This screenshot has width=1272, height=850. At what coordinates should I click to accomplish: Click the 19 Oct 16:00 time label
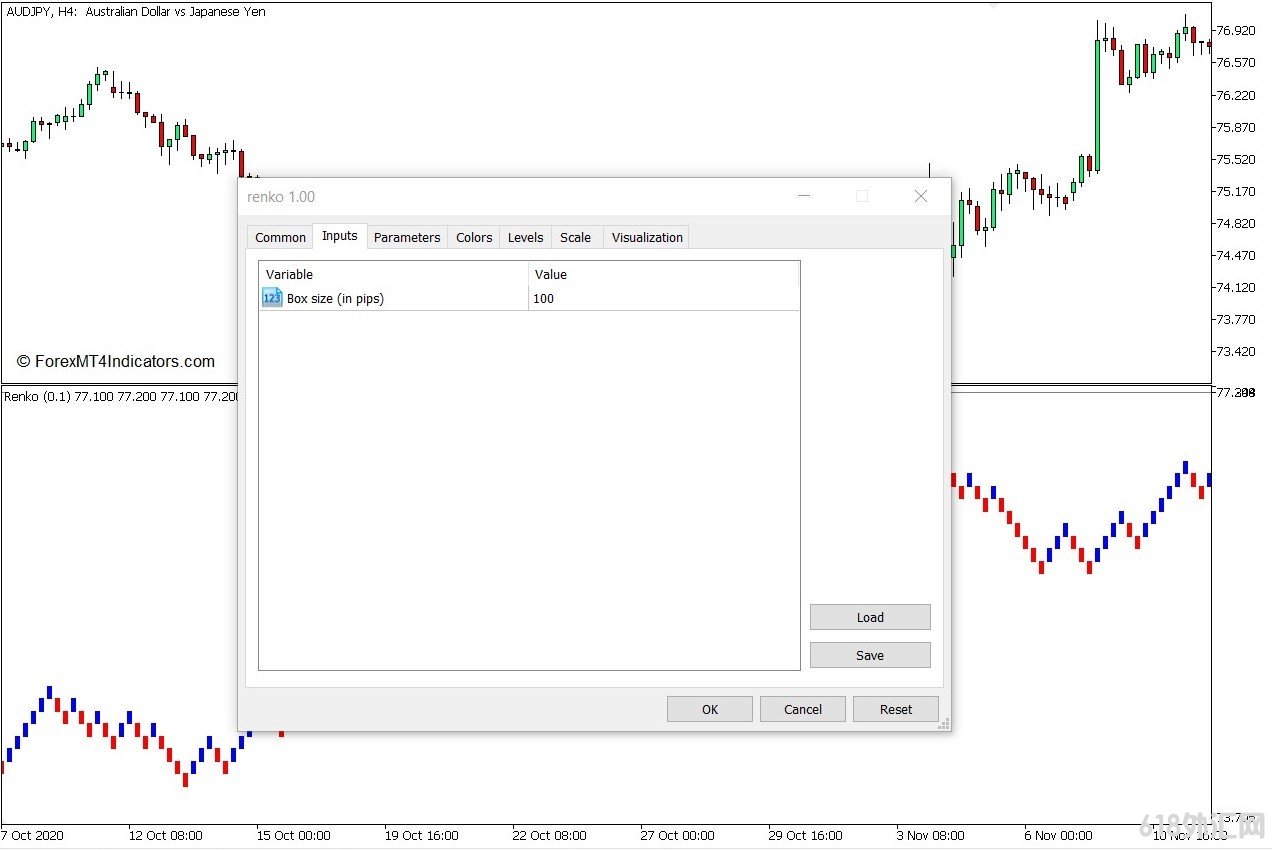pyautogui.click(x=421, y=835)
